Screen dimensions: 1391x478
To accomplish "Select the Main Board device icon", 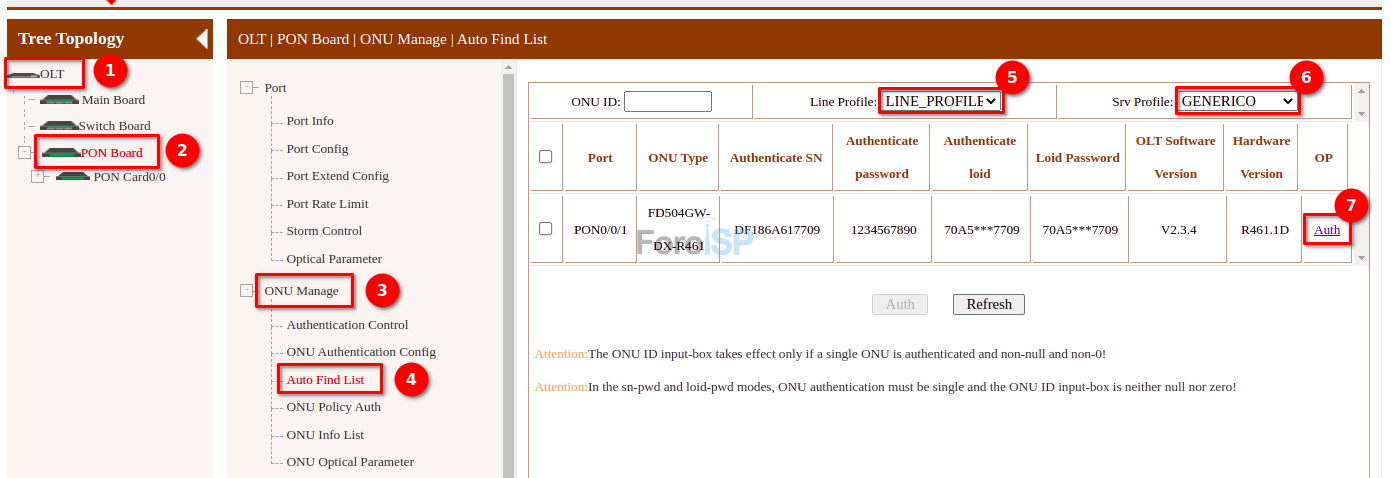I will tap(60, 100).
